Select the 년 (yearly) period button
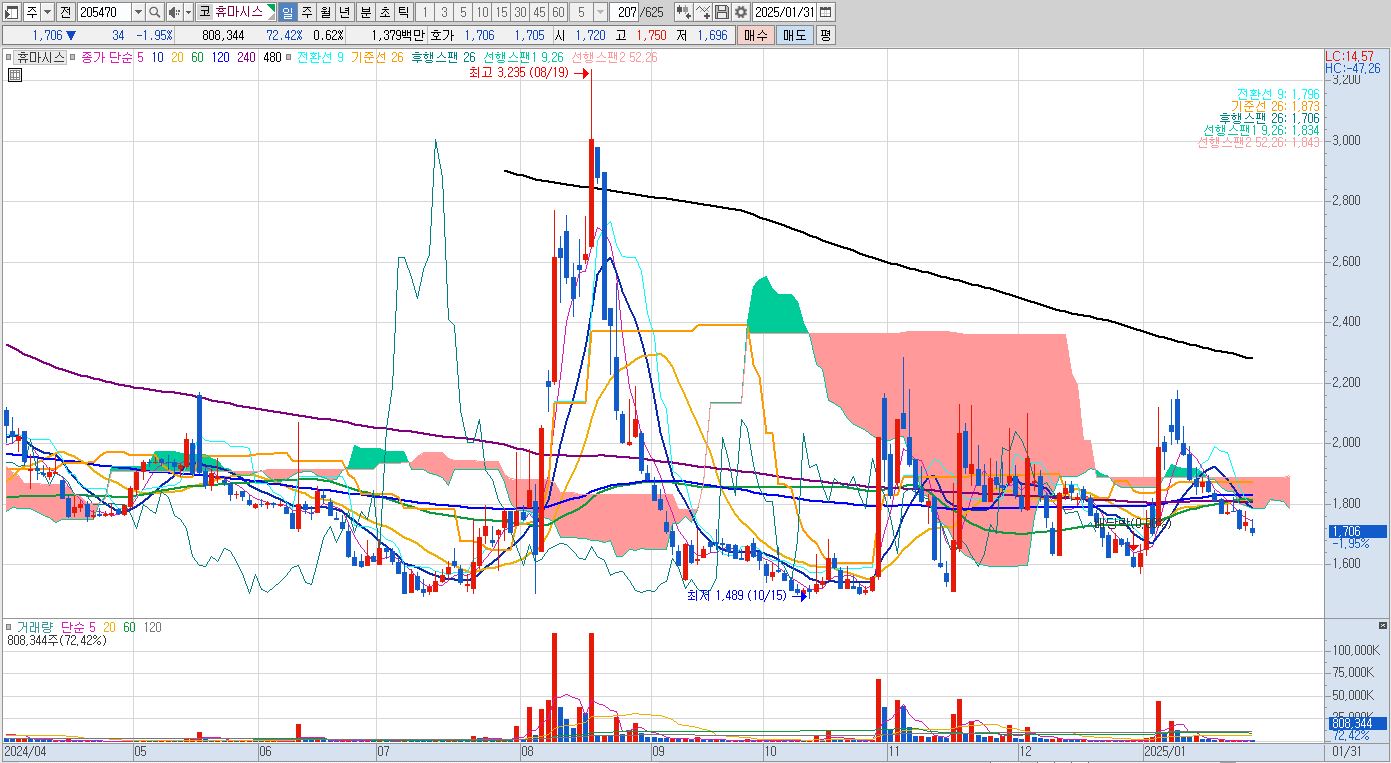The width and height of the screenshot is (1391, 763). pos(344,12)
